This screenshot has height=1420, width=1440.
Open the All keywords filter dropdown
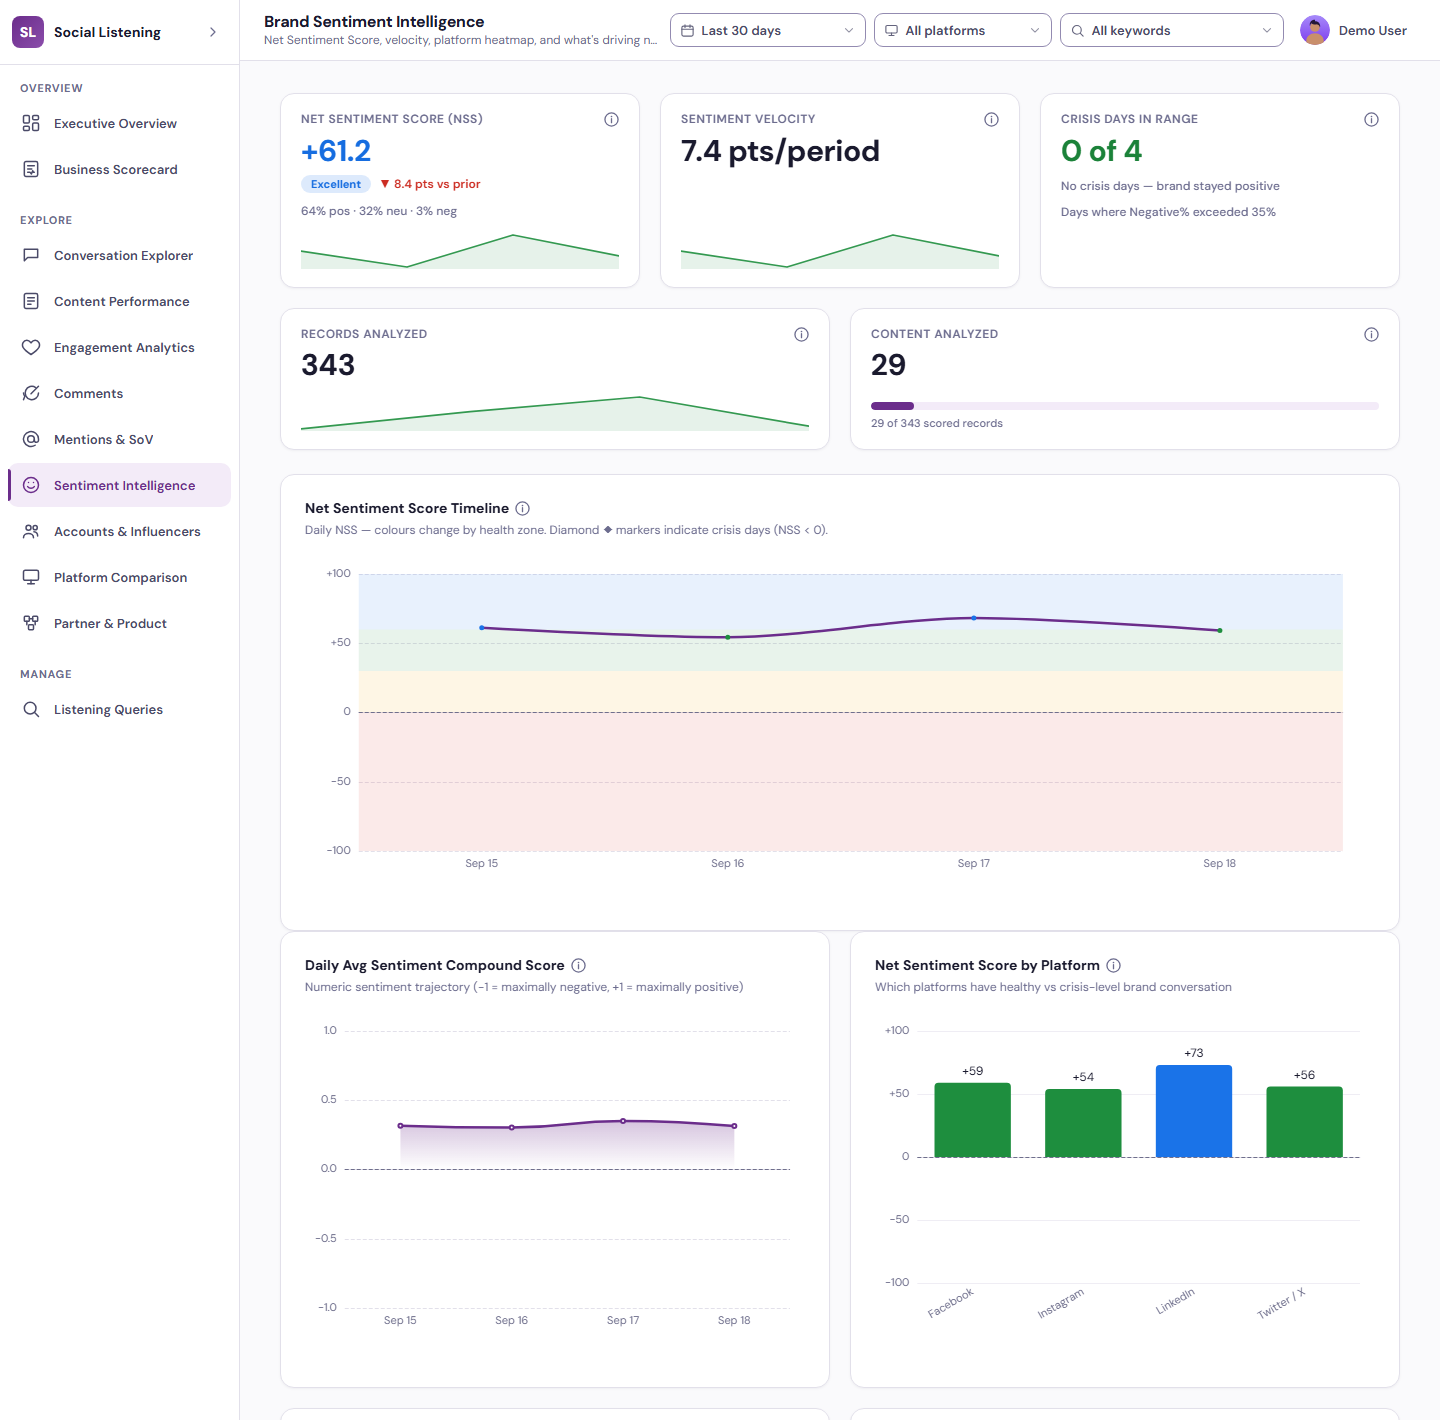coord(1172,31)
